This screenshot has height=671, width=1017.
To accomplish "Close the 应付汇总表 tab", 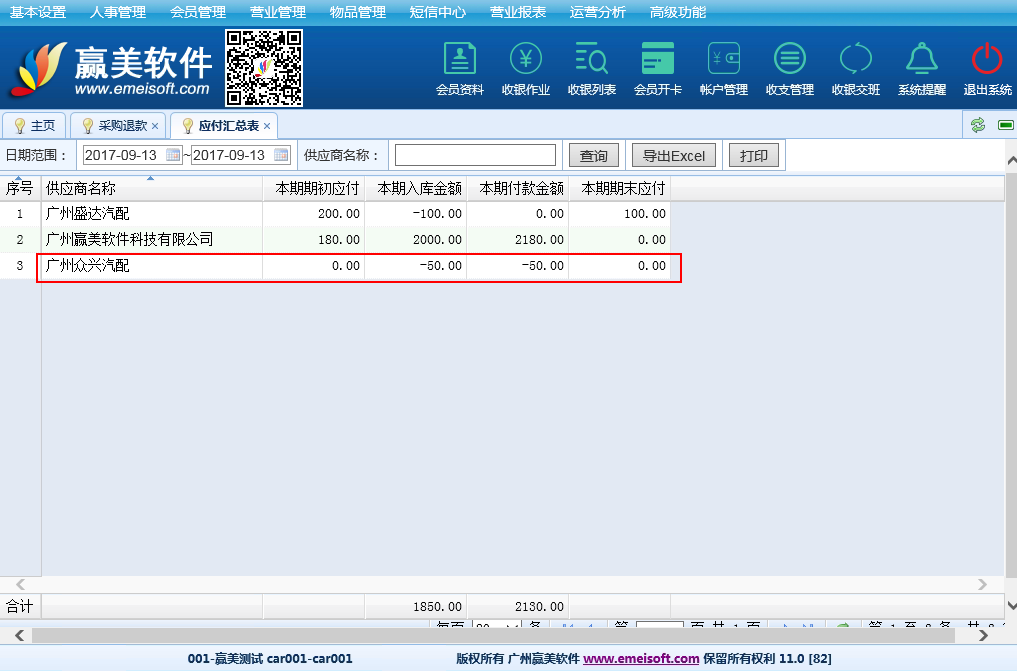I will [267, 126].
